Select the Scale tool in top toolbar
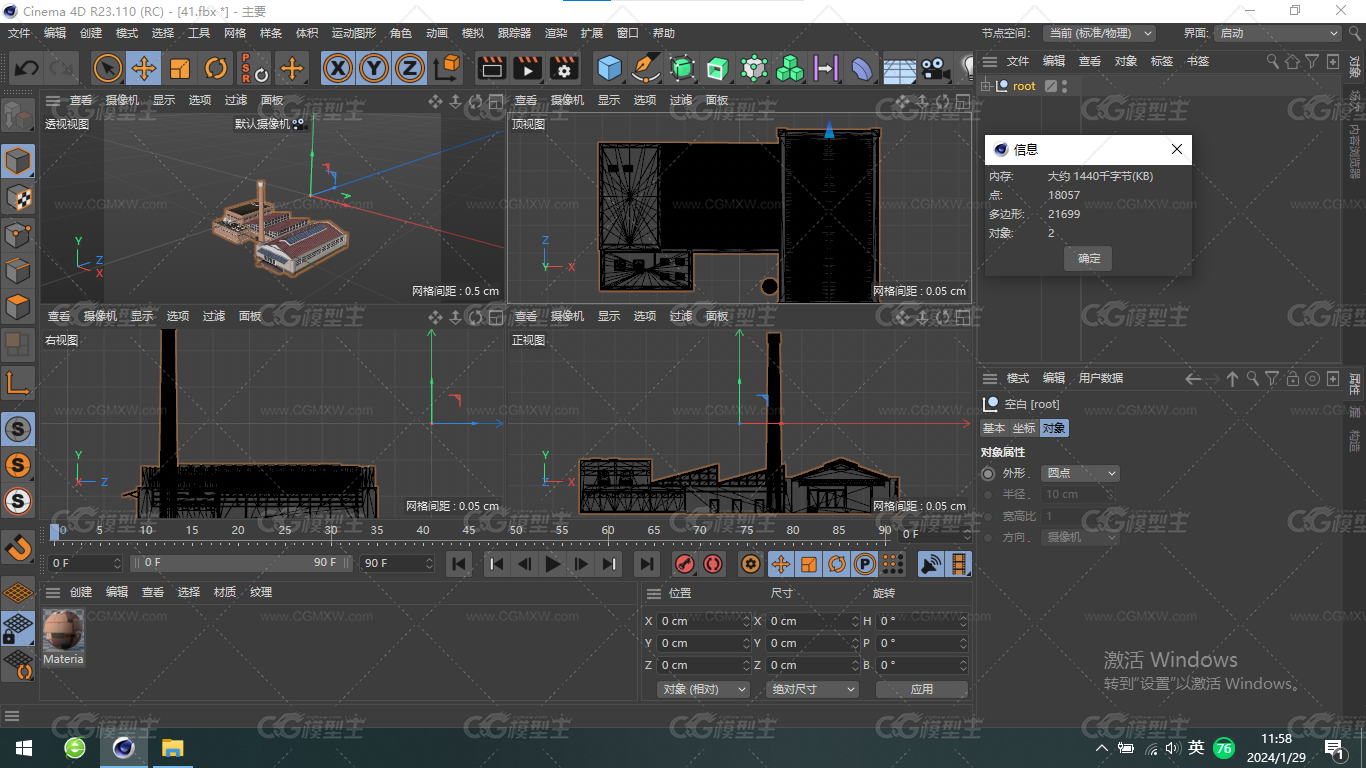This screenshot has width=1366, height=768. coord(180,68)
